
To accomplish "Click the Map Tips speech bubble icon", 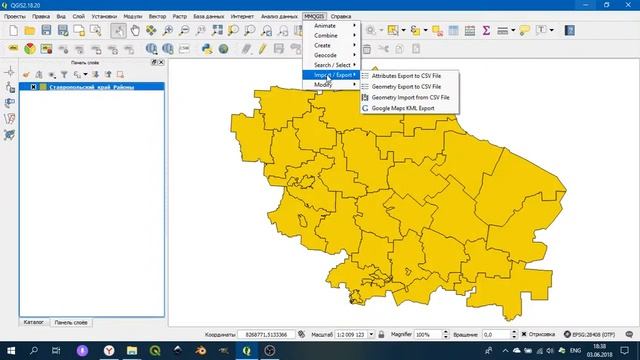I will coord(524,30).
